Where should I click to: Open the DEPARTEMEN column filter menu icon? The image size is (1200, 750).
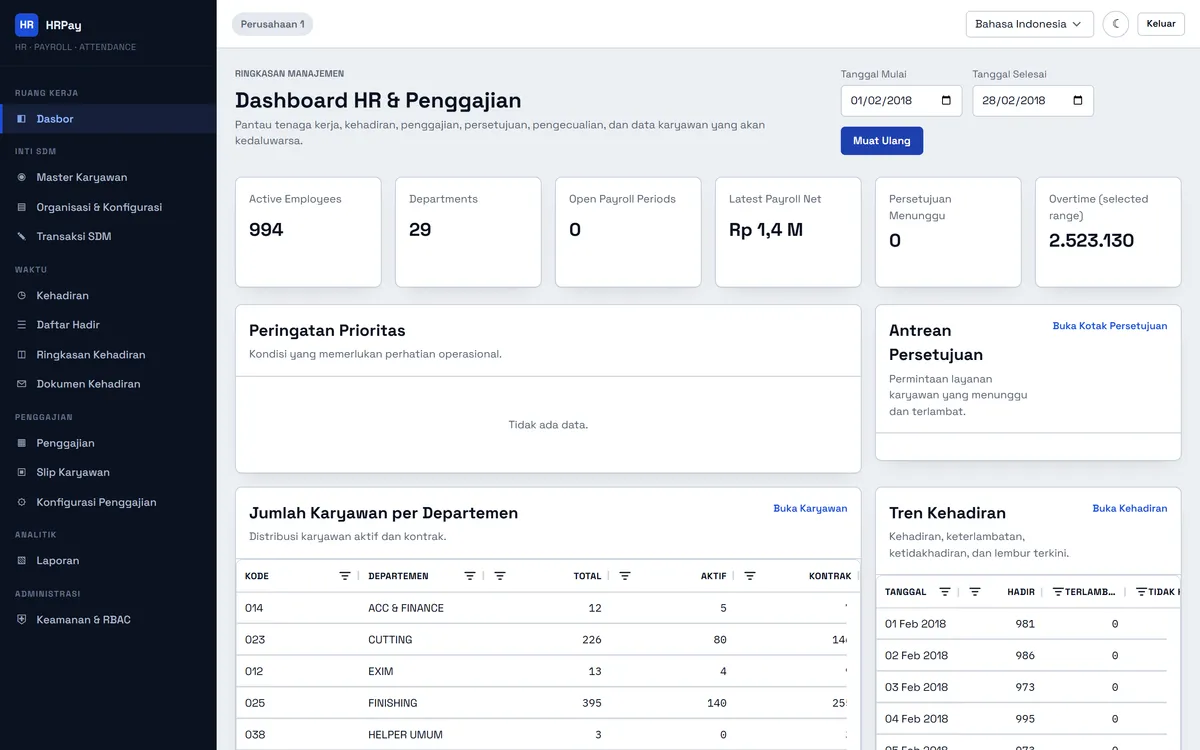tap(470, 576)
